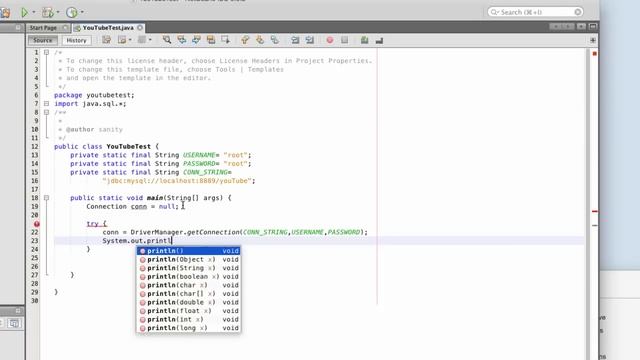Click the Comment code icon
This screenshot has height=360, width=640.
click(x=364, y=40)
